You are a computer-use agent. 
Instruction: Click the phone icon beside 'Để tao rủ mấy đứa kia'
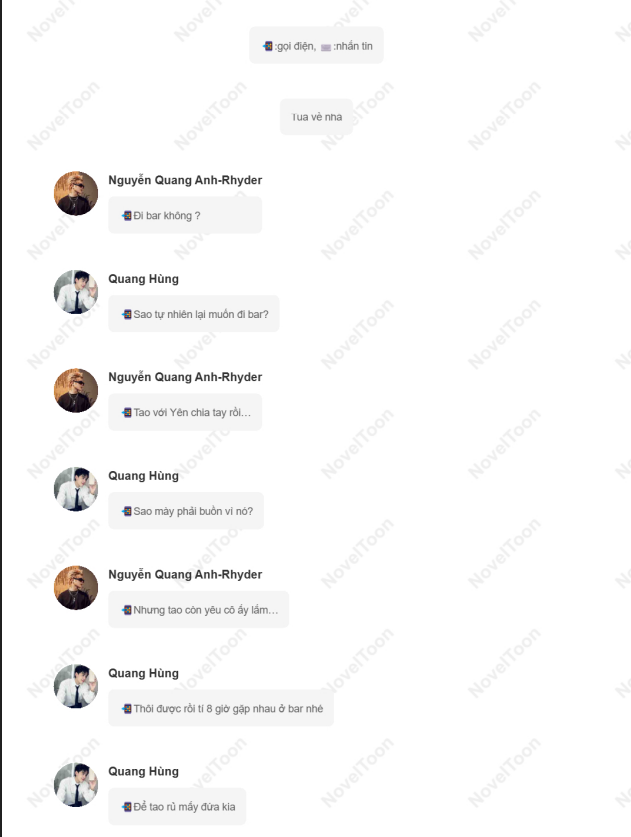pyautogui.click(x=127, y=807)
